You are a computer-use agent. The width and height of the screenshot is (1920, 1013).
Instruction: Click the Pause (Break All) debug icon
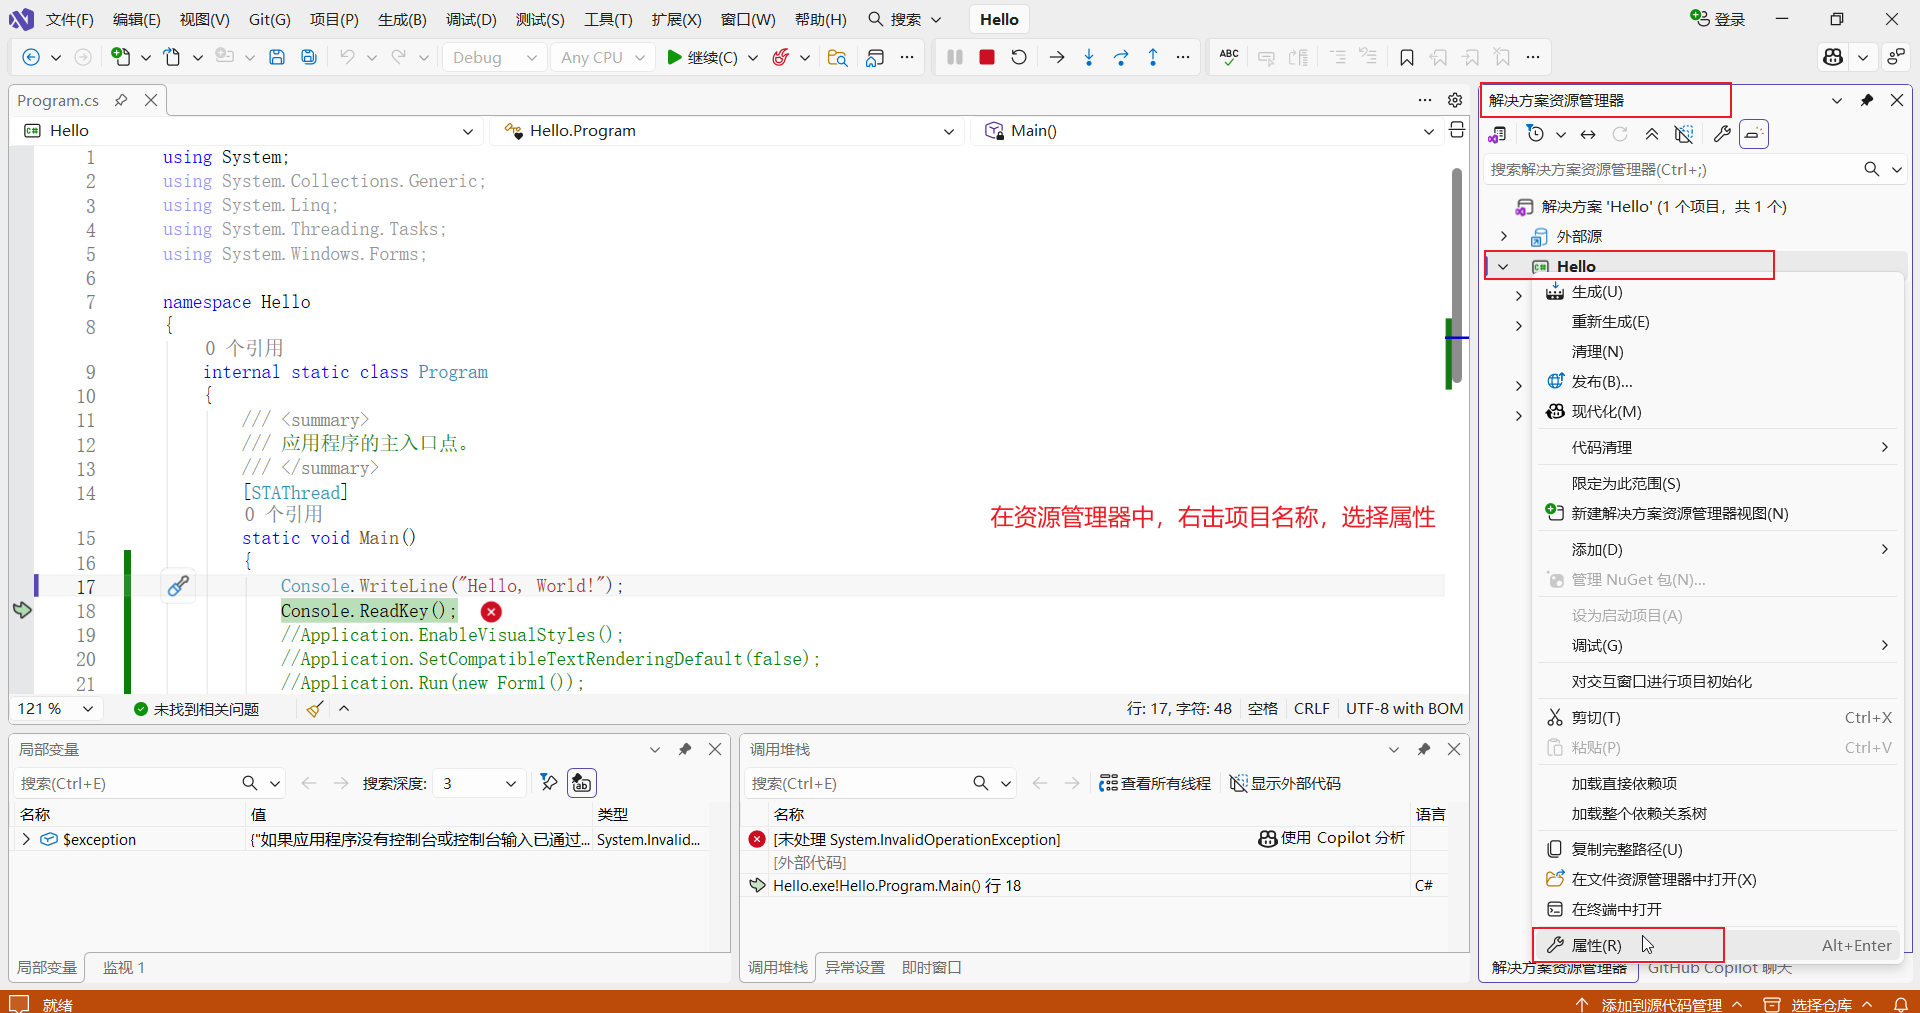(x=955, y=57)
